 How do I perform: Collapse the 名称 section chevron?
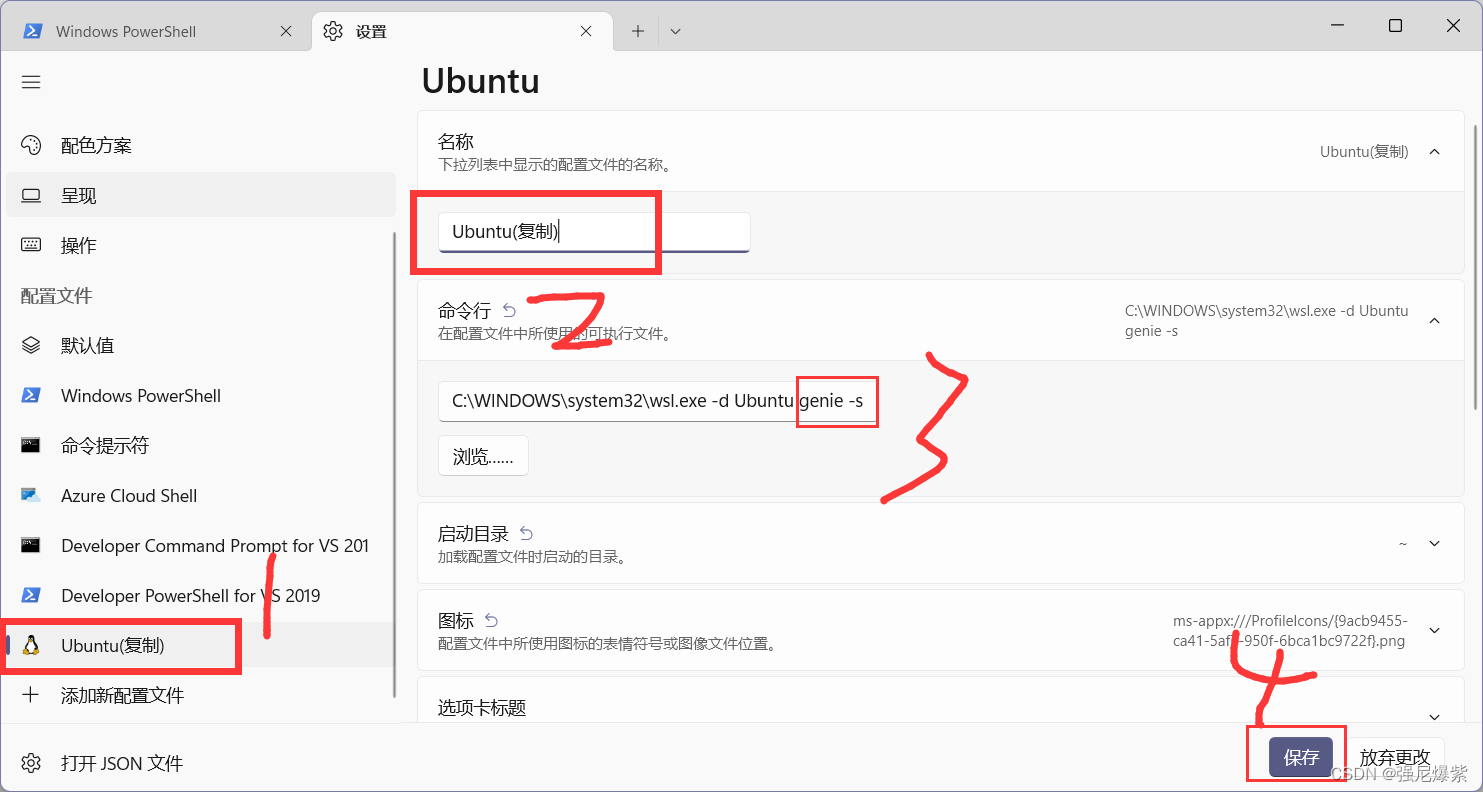click(1434, 152)
